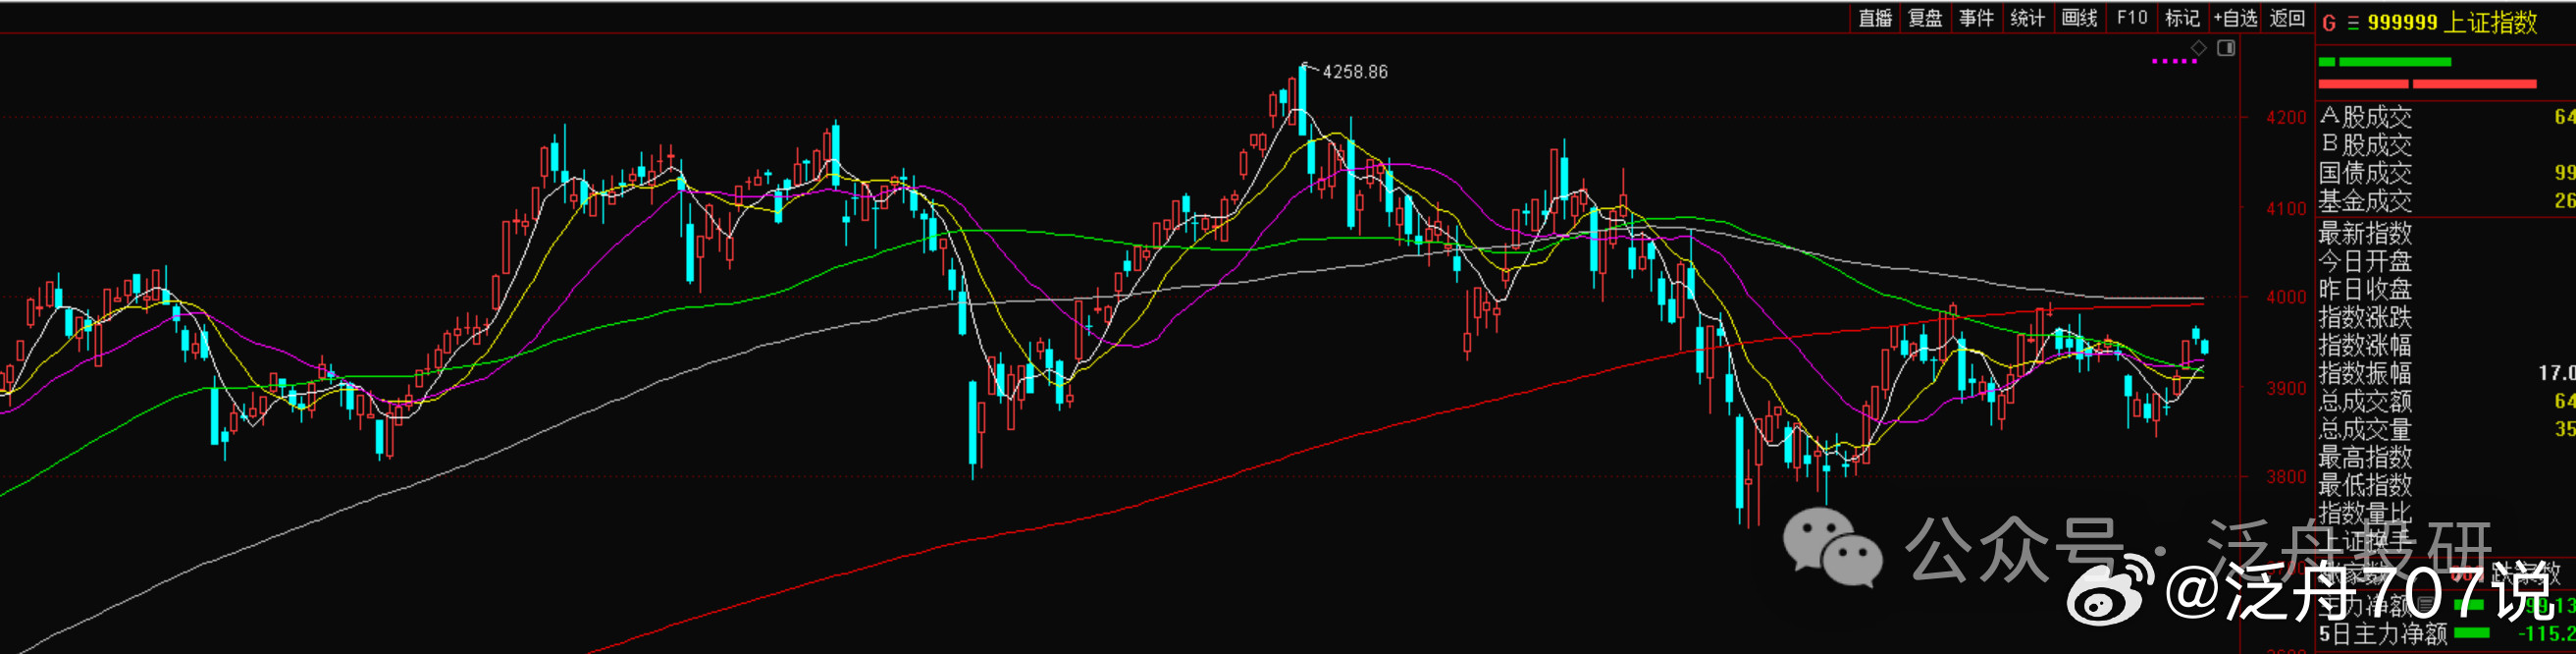The image size is (2576, 654).
Task: Select the 最低指数 row
Action: point(2446,486)
